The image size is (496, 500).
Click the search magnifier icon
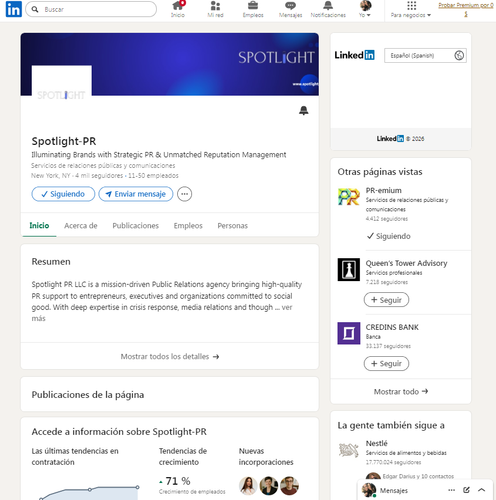(x=35, y=9)
